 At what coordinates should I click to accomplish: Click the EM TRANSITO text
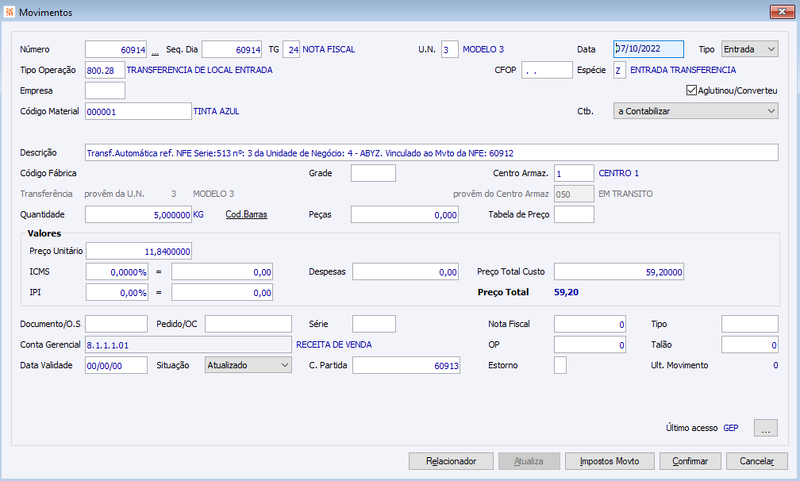(626, 194)
